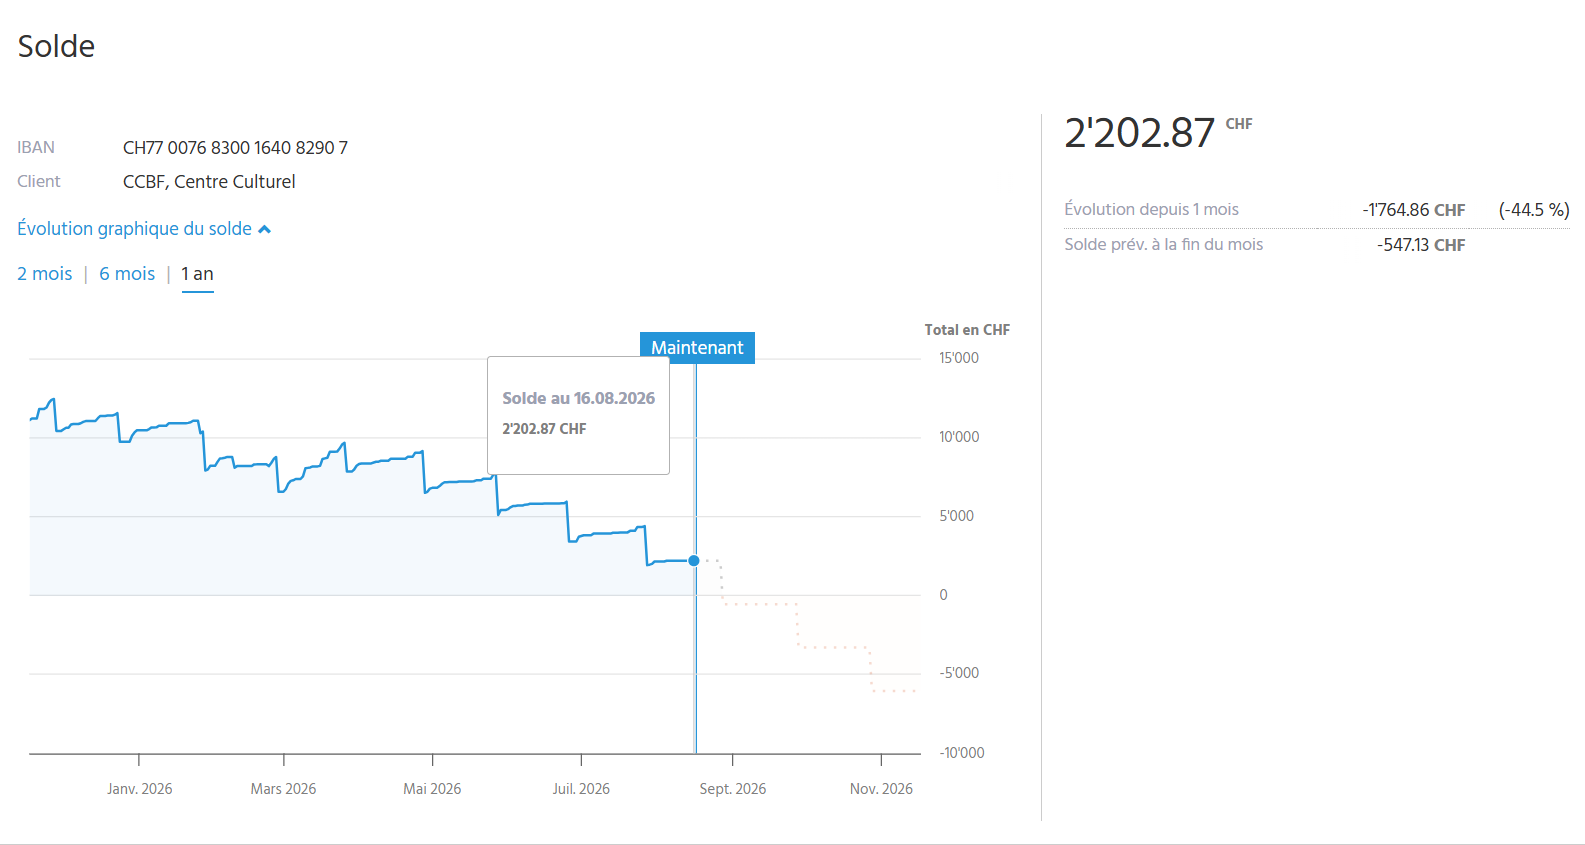Click the Janv. 2026 axis label
Screen dimensions: 1585x845
[x=140, y=789]
